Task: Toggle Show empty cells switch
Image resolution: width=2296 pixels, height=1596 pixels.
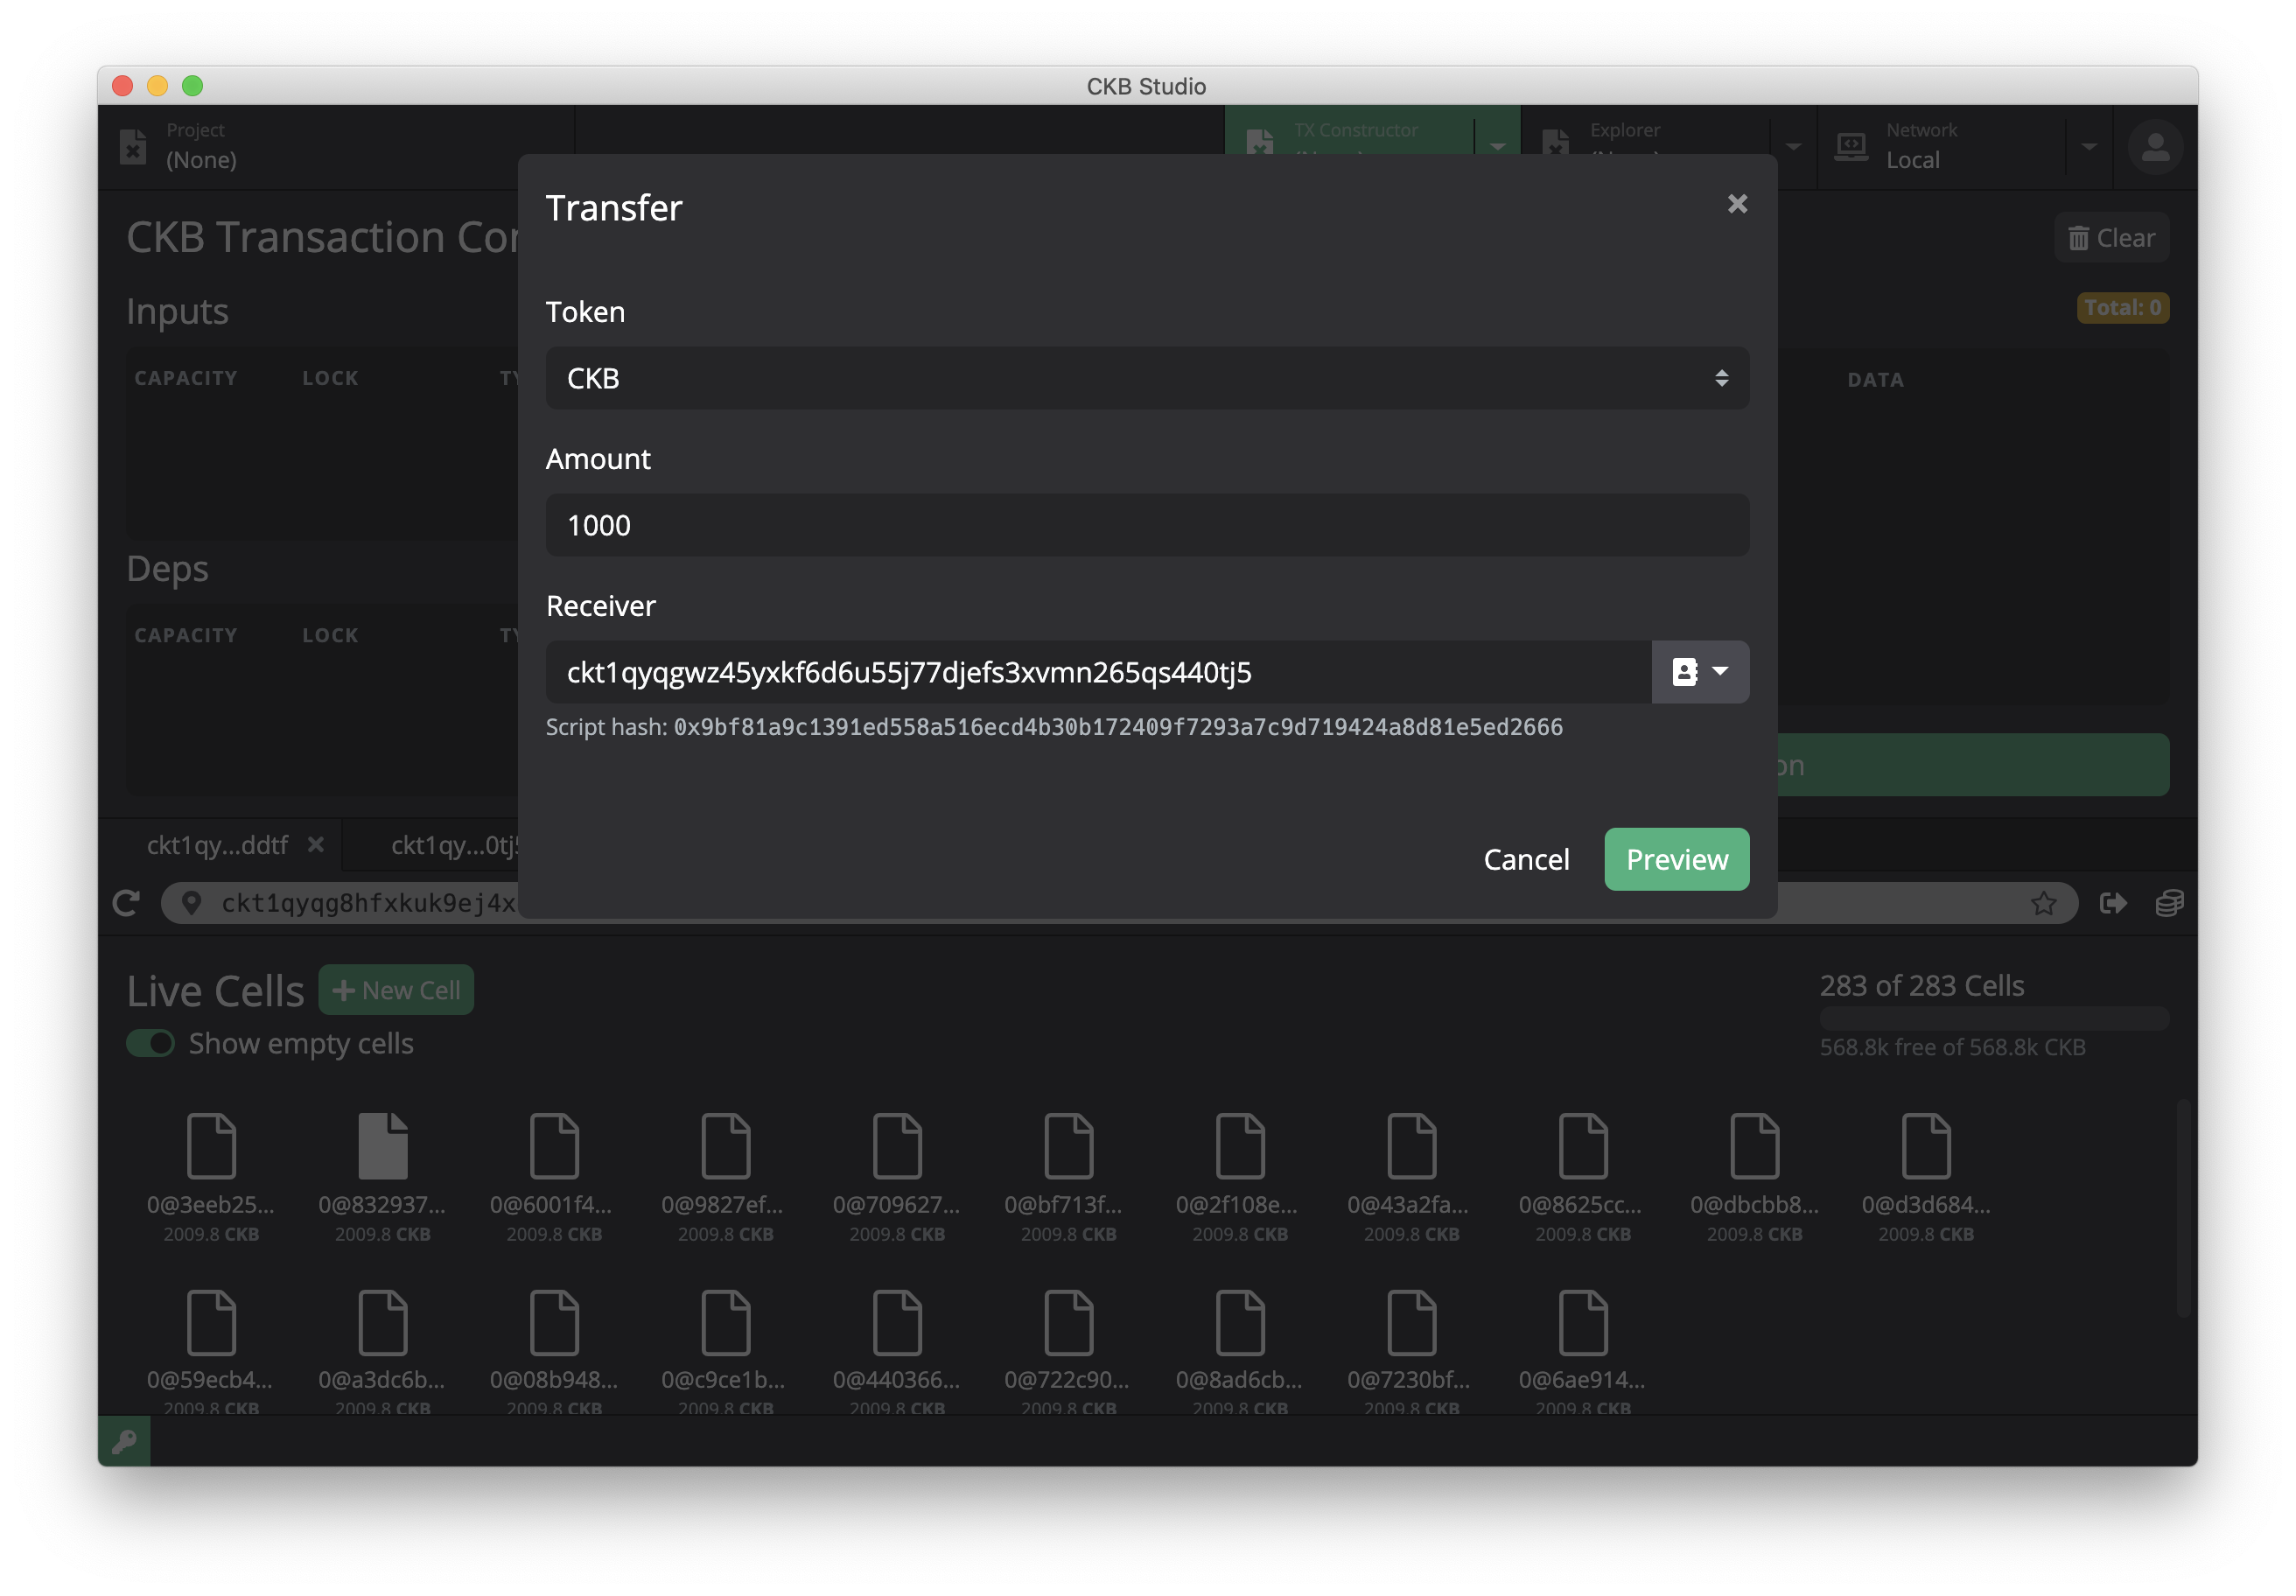Action: click(151, 1043)
